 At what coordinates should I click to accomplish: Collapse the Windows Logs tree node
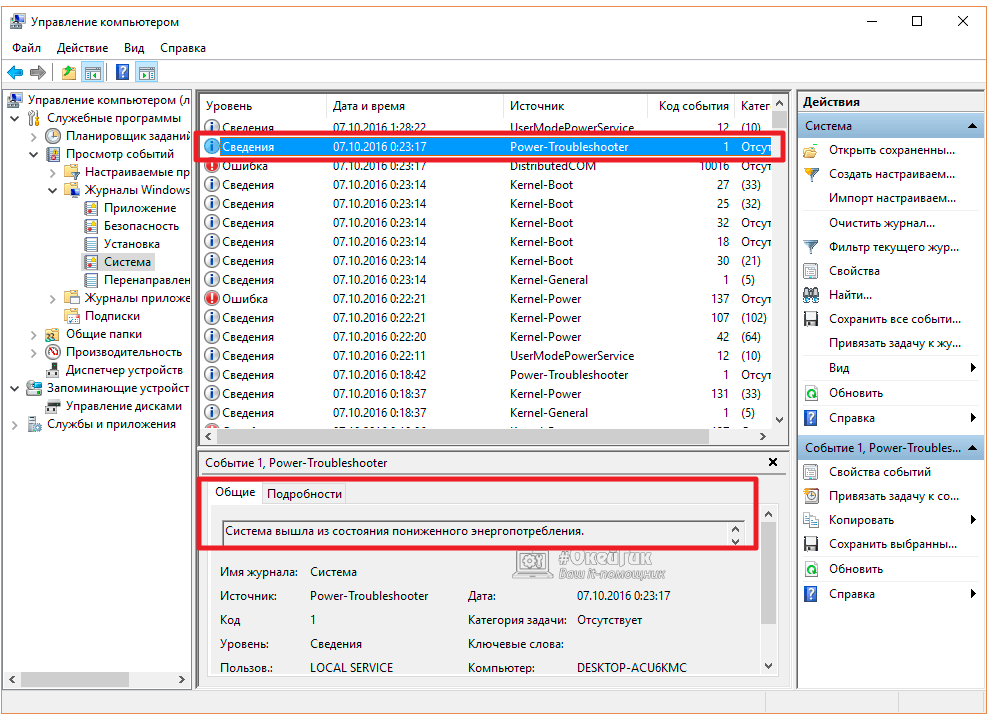53,190
